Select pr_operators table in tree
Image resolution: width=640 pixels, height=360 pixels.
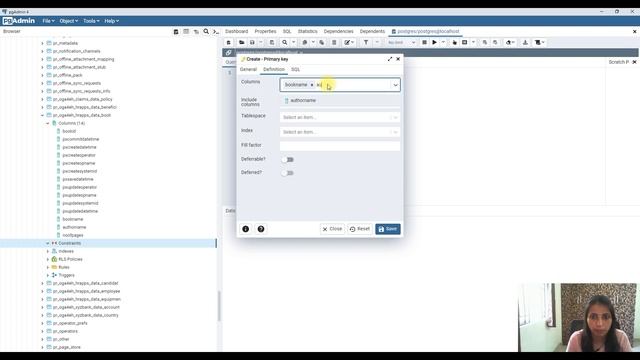[65, 331]
